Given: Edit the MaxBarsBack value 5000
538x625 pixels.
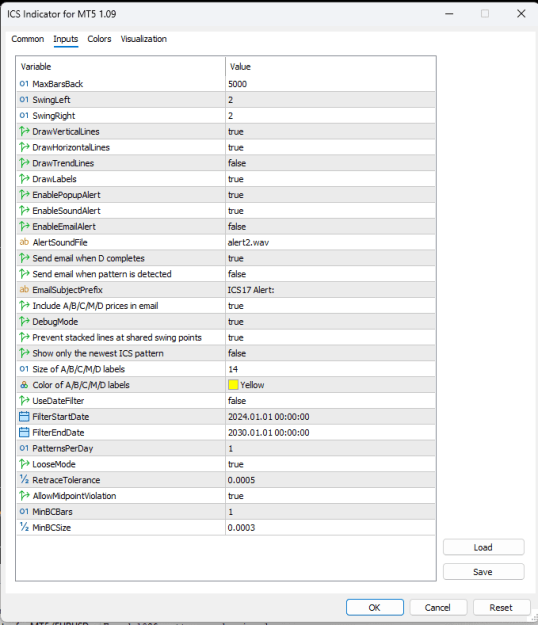Looking at the screenshot, I should click(330, 84).
